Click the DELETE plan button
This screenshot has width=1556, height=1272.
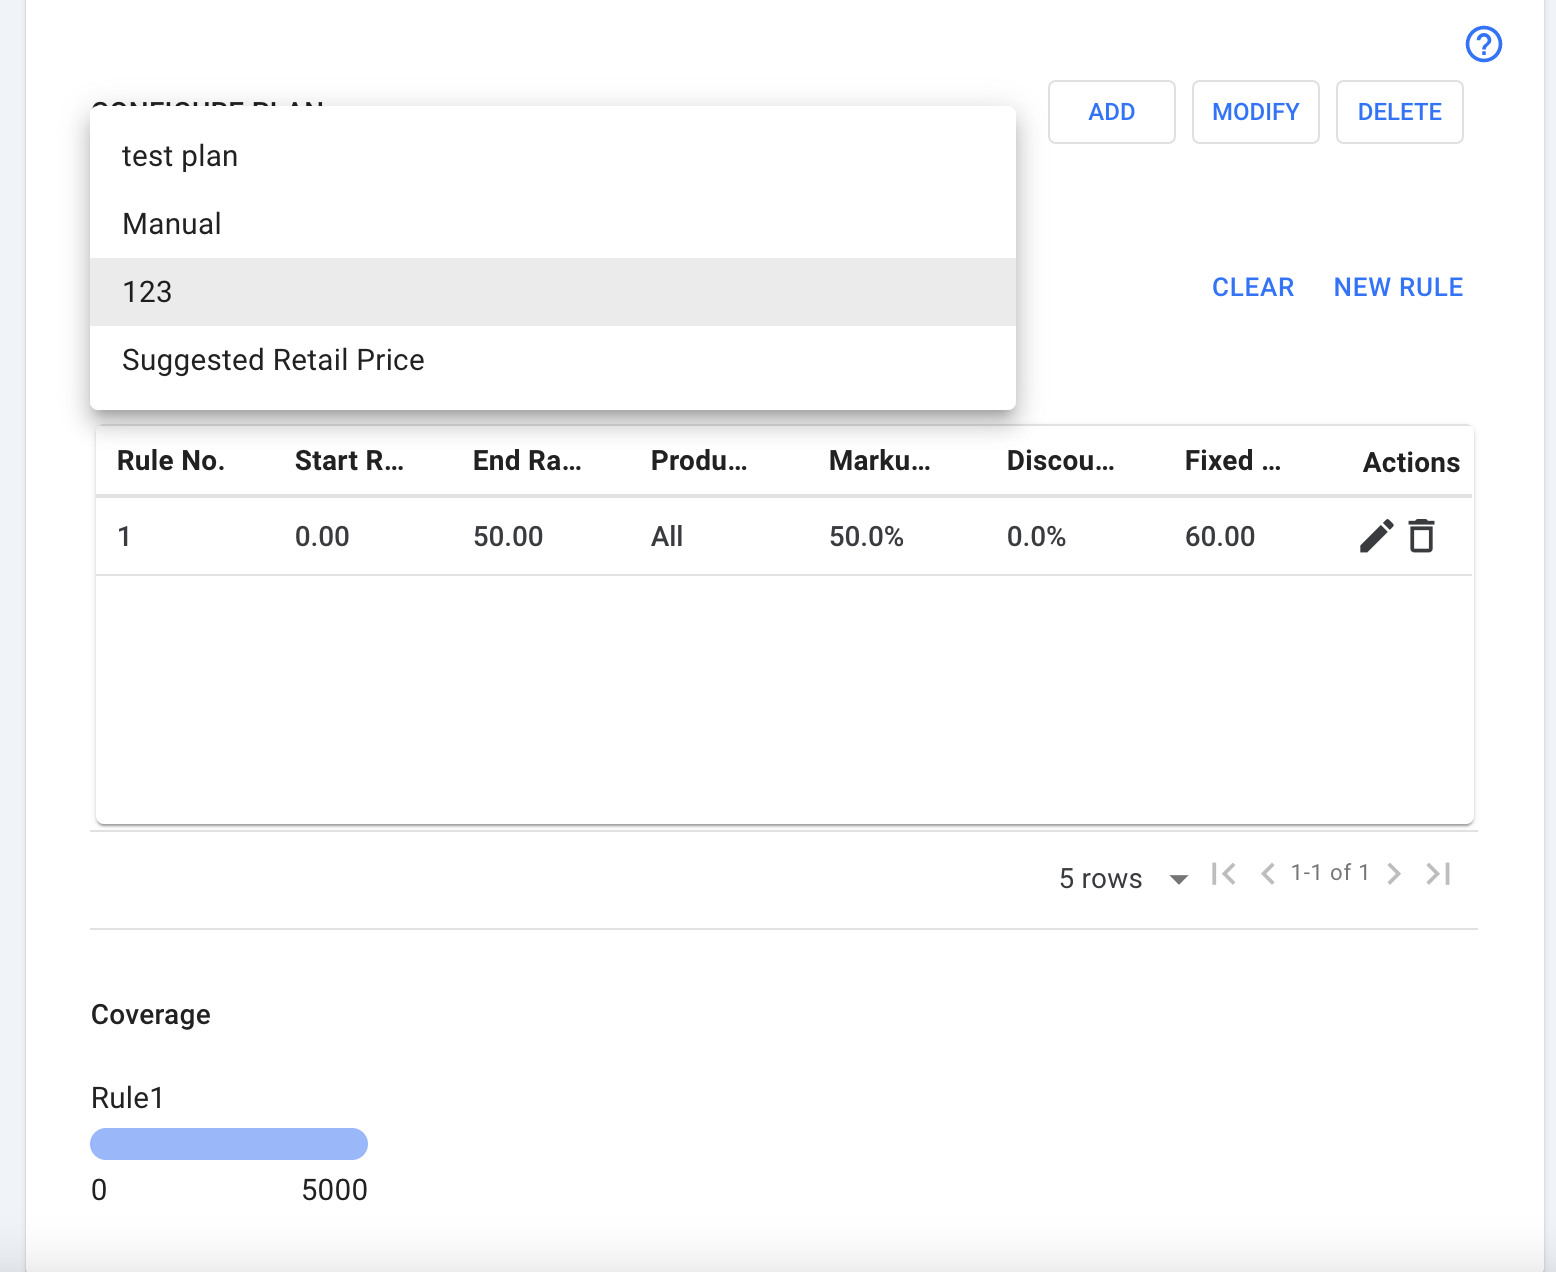pyautogui.click(x=1399, y=112)
